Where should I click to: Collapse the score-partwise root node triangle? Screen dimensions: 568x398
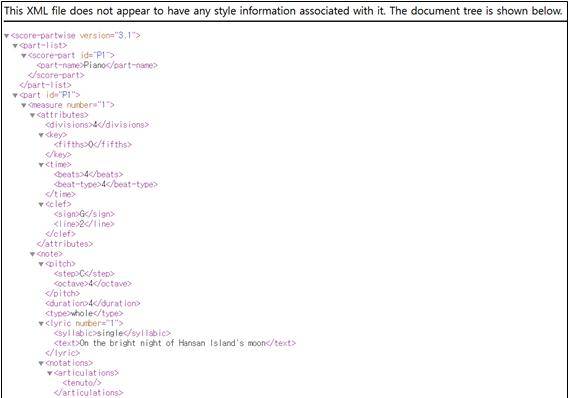coord(7,36)
